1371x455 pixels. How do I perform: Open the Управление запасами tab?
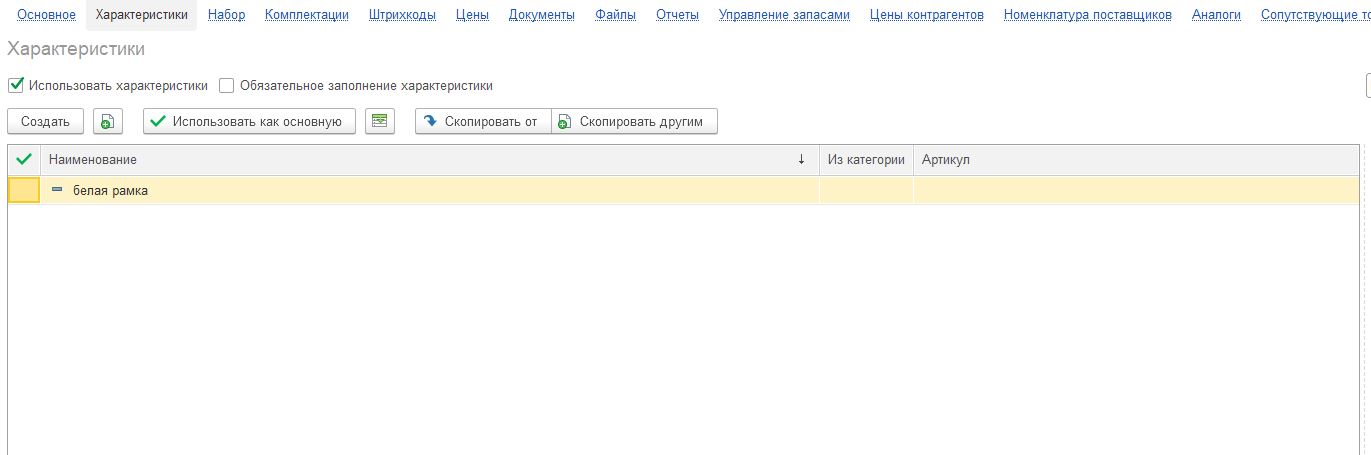click(784, 15)
